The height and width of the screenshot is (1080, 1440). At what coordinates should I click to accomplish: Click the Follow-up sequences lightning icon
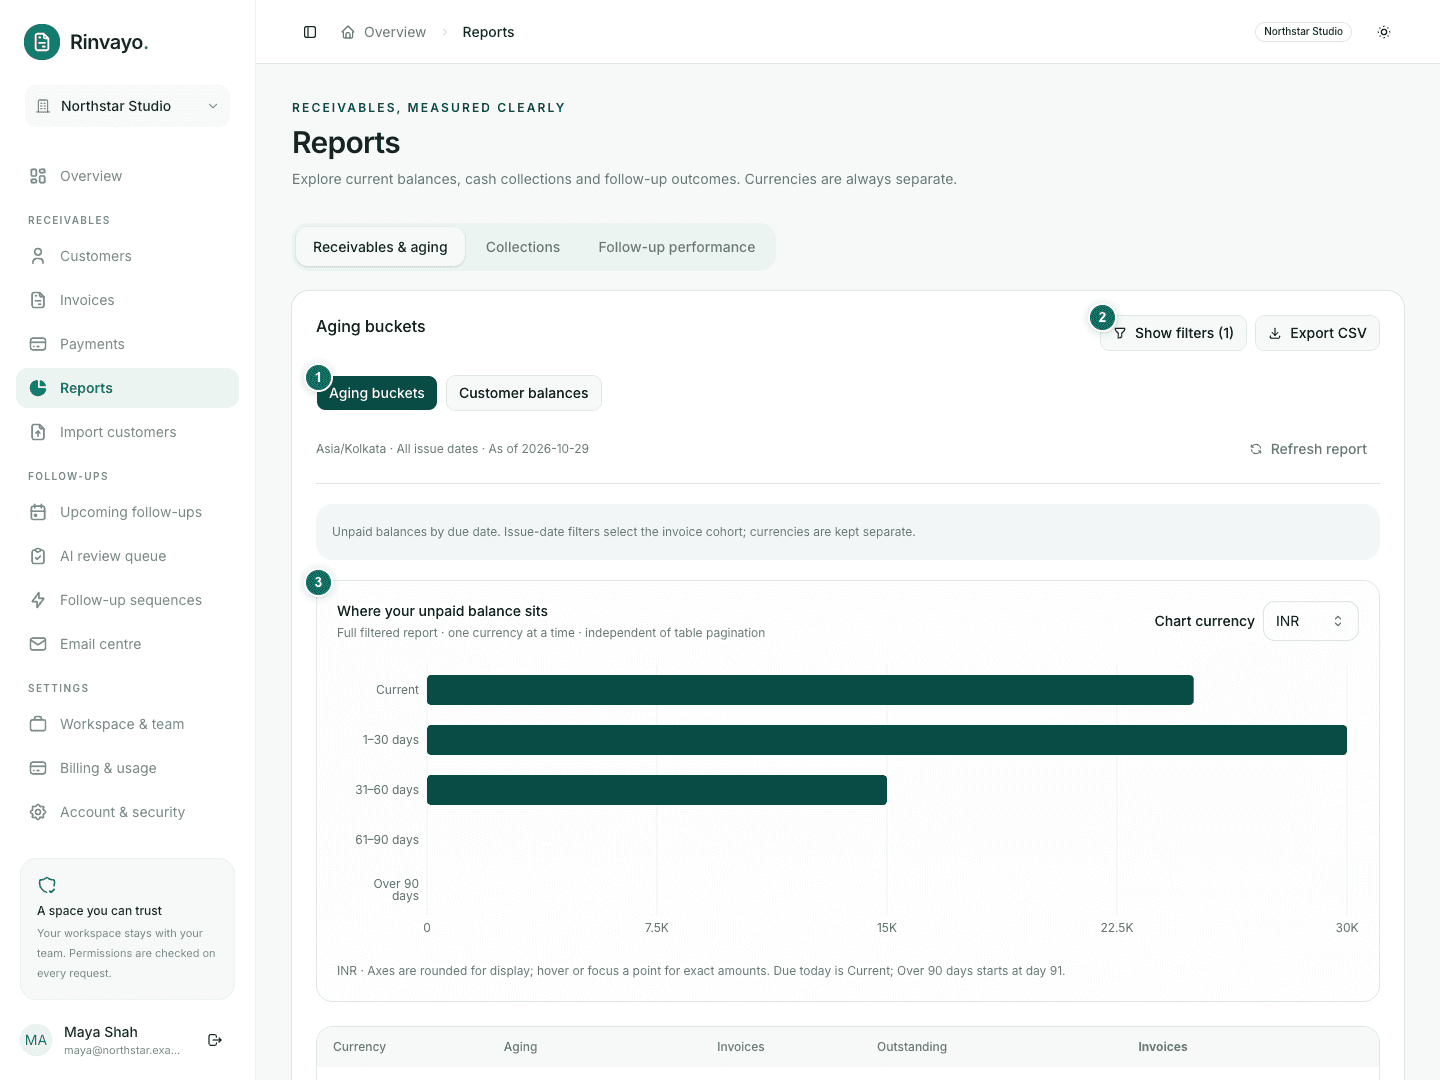[38, 600]
